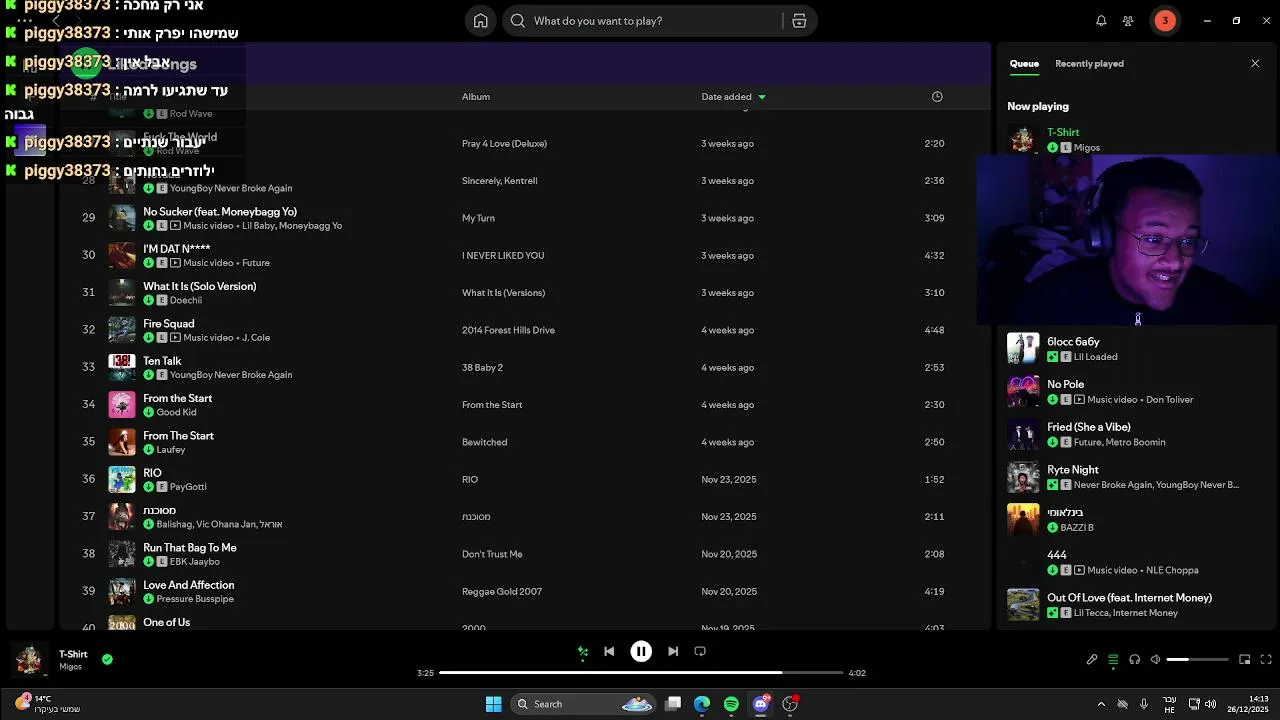1280x720 pixels.
Task: Open the miniplayer
Action: point(1245,660)
